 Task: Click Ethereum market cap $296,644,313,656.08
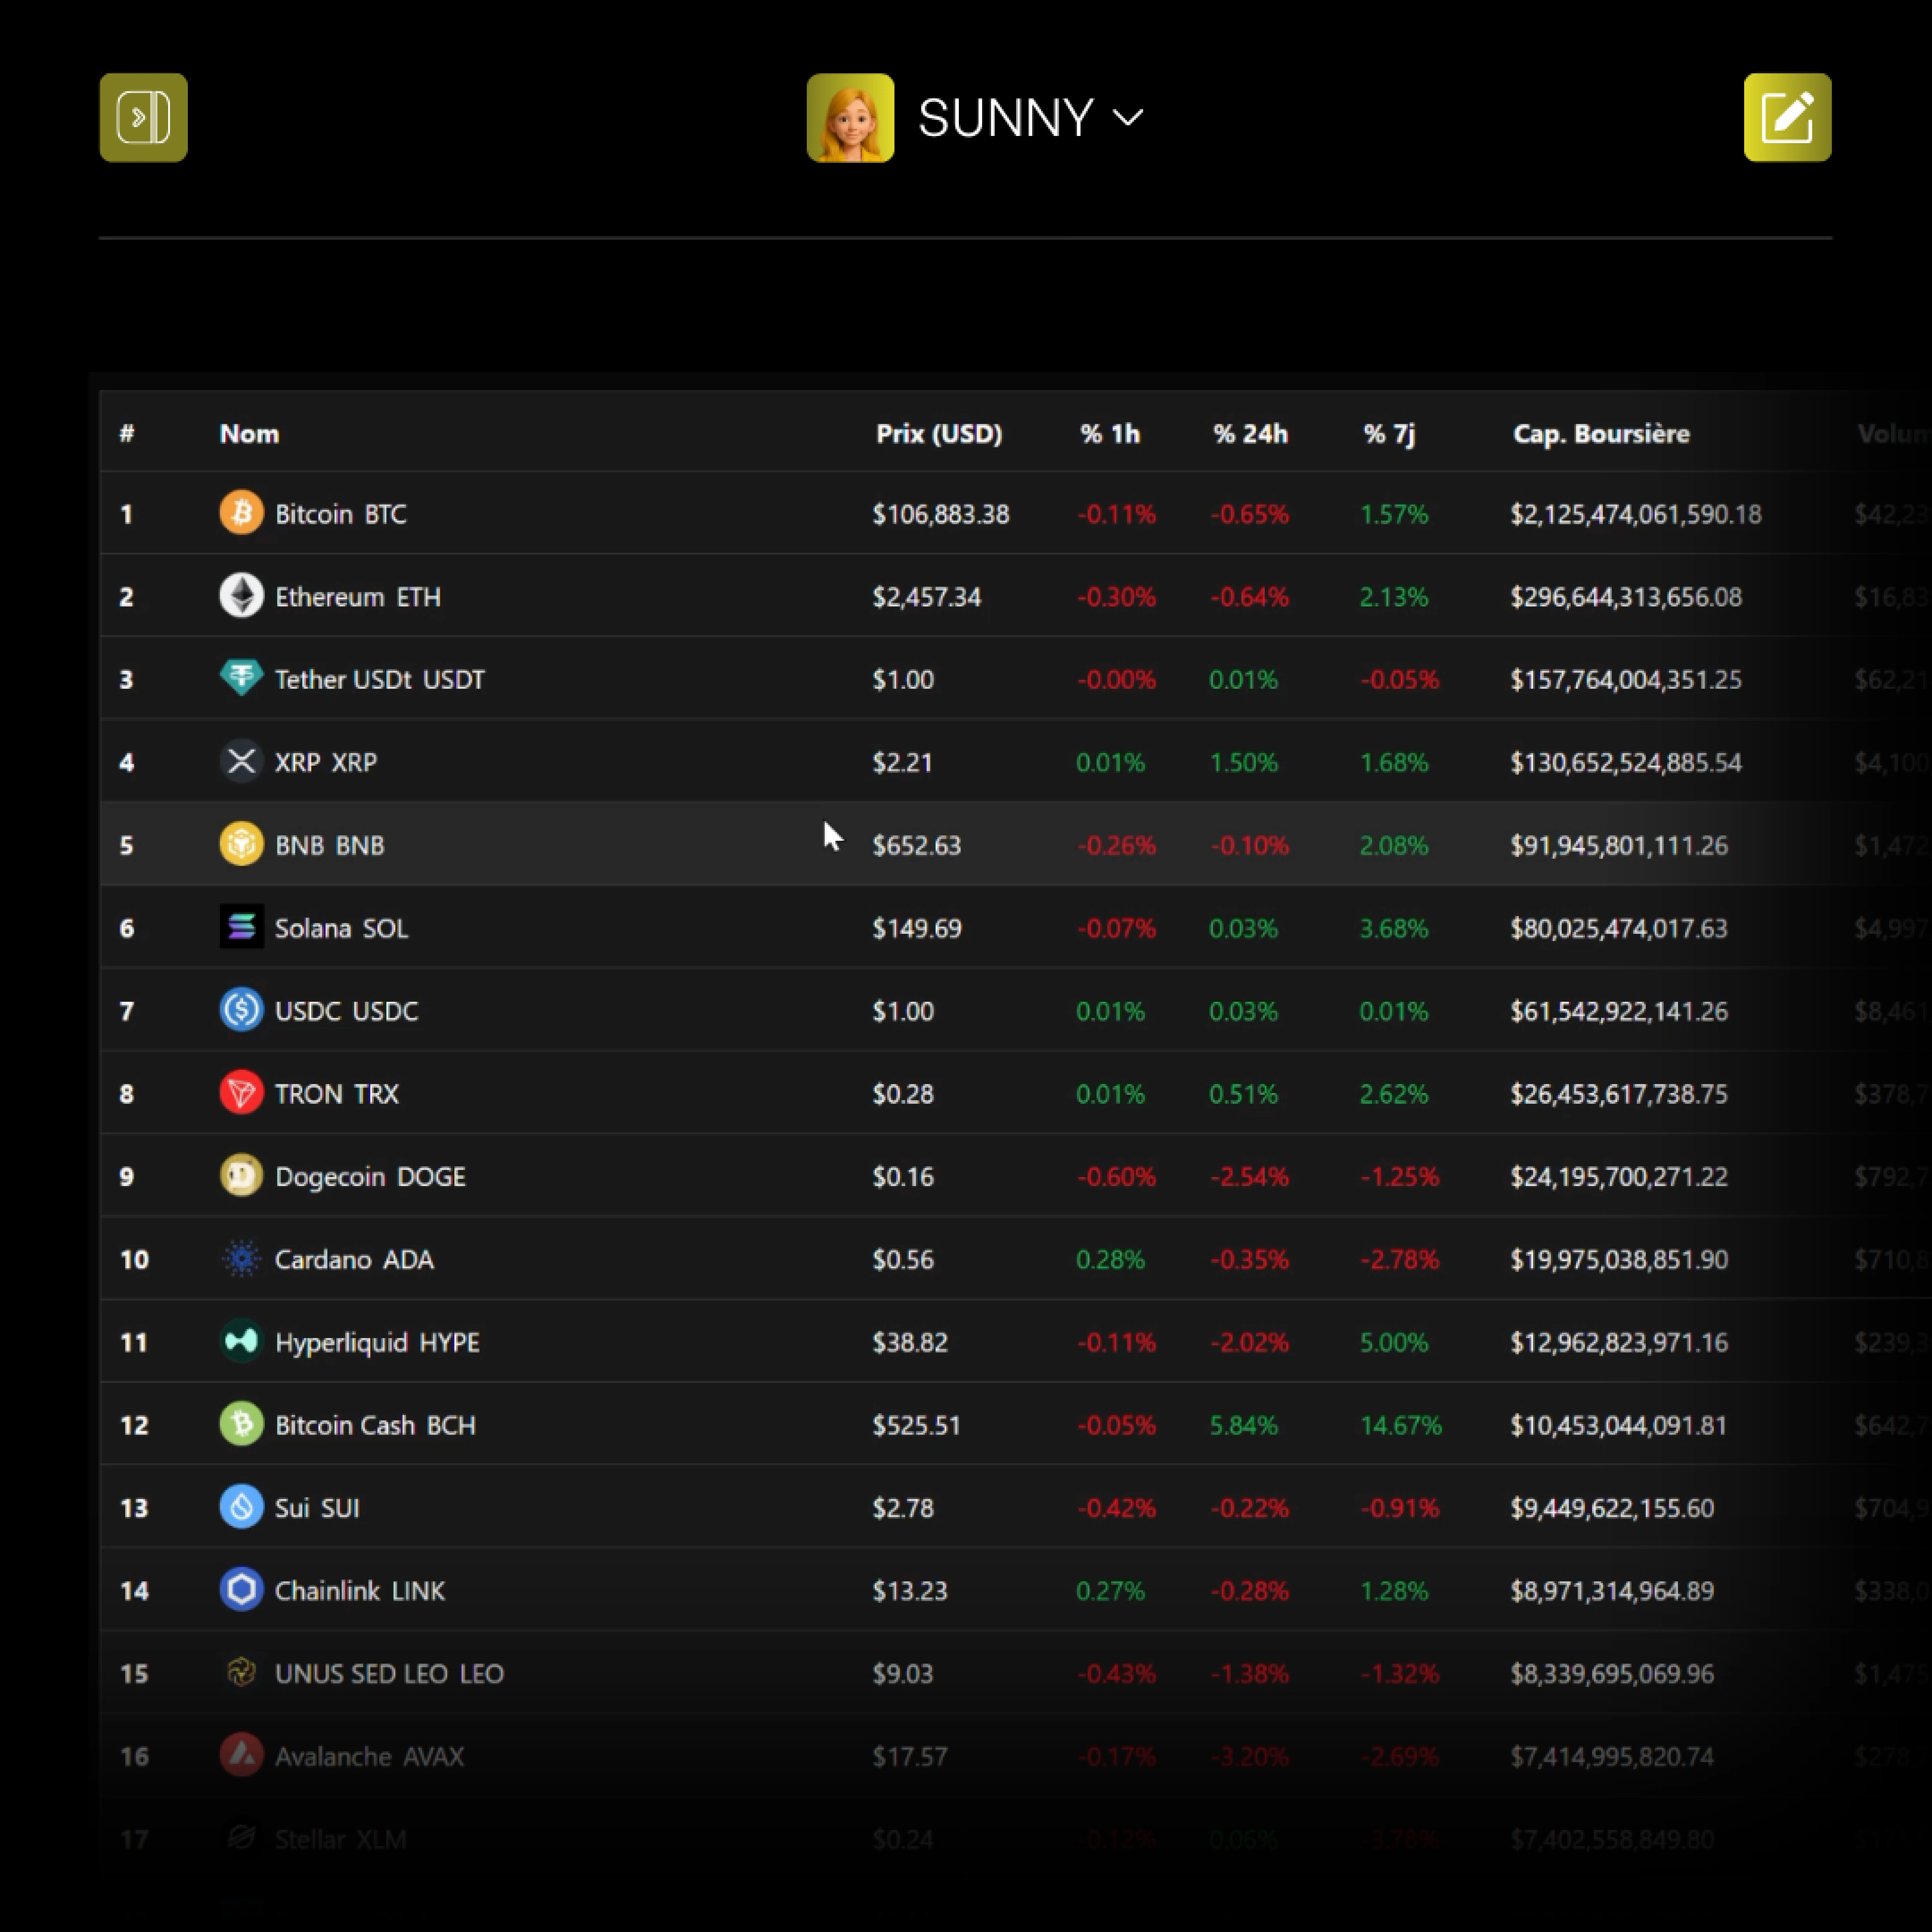[1626, 597]
